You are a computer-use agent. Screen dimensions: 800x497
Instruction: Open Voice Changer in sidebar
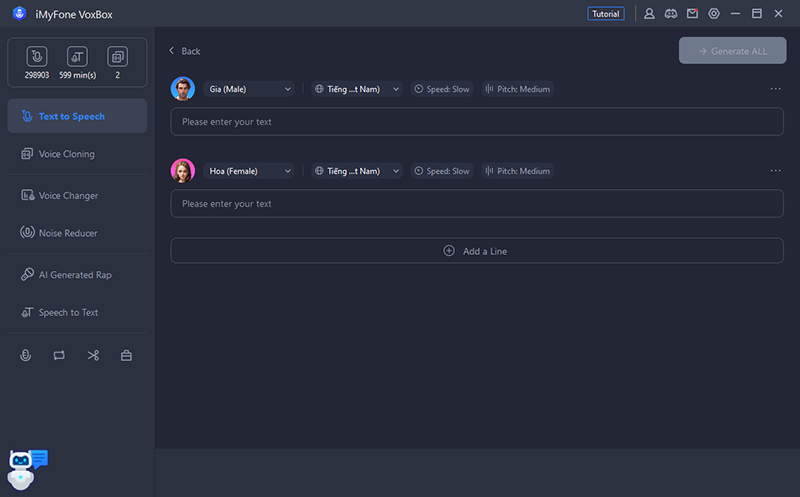tap(77, 195)
